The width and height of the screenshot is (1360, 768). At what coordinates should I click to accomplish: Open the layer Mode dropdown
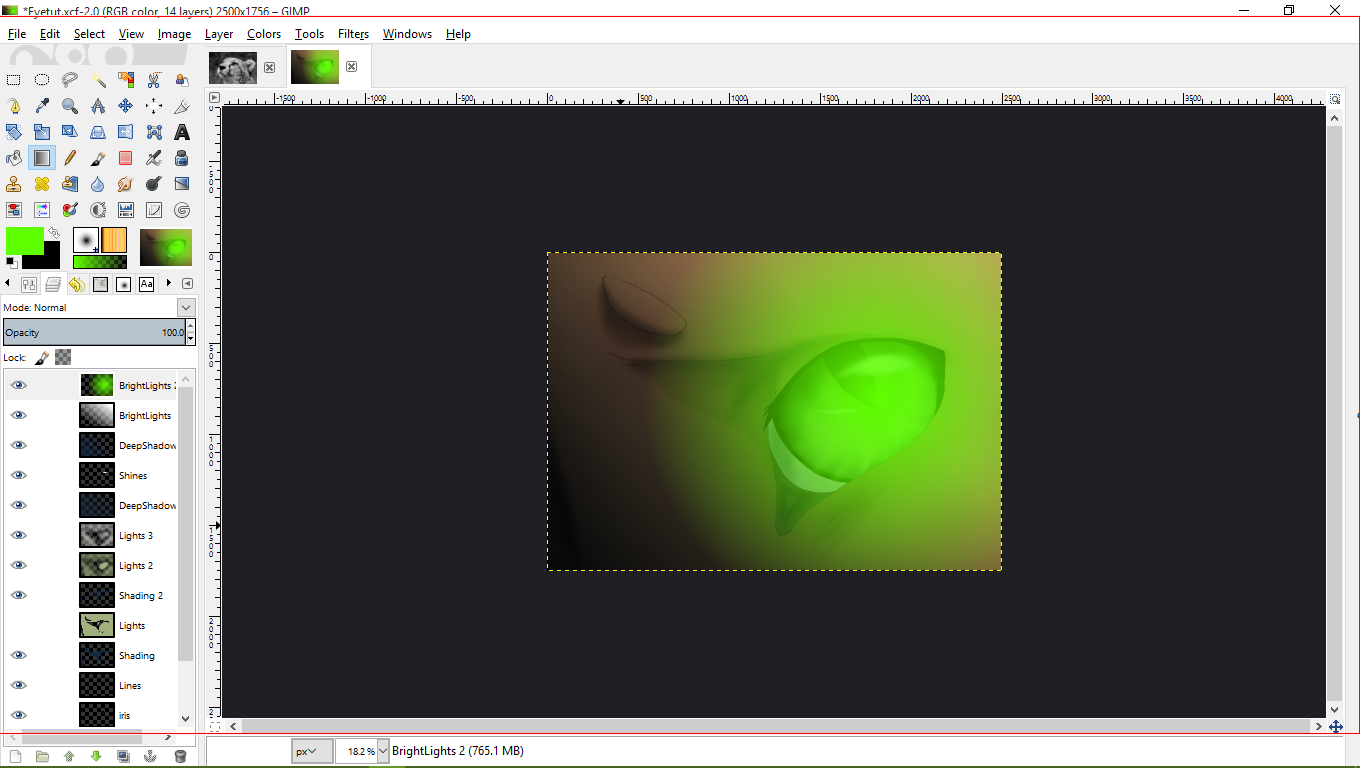[186, 307]
